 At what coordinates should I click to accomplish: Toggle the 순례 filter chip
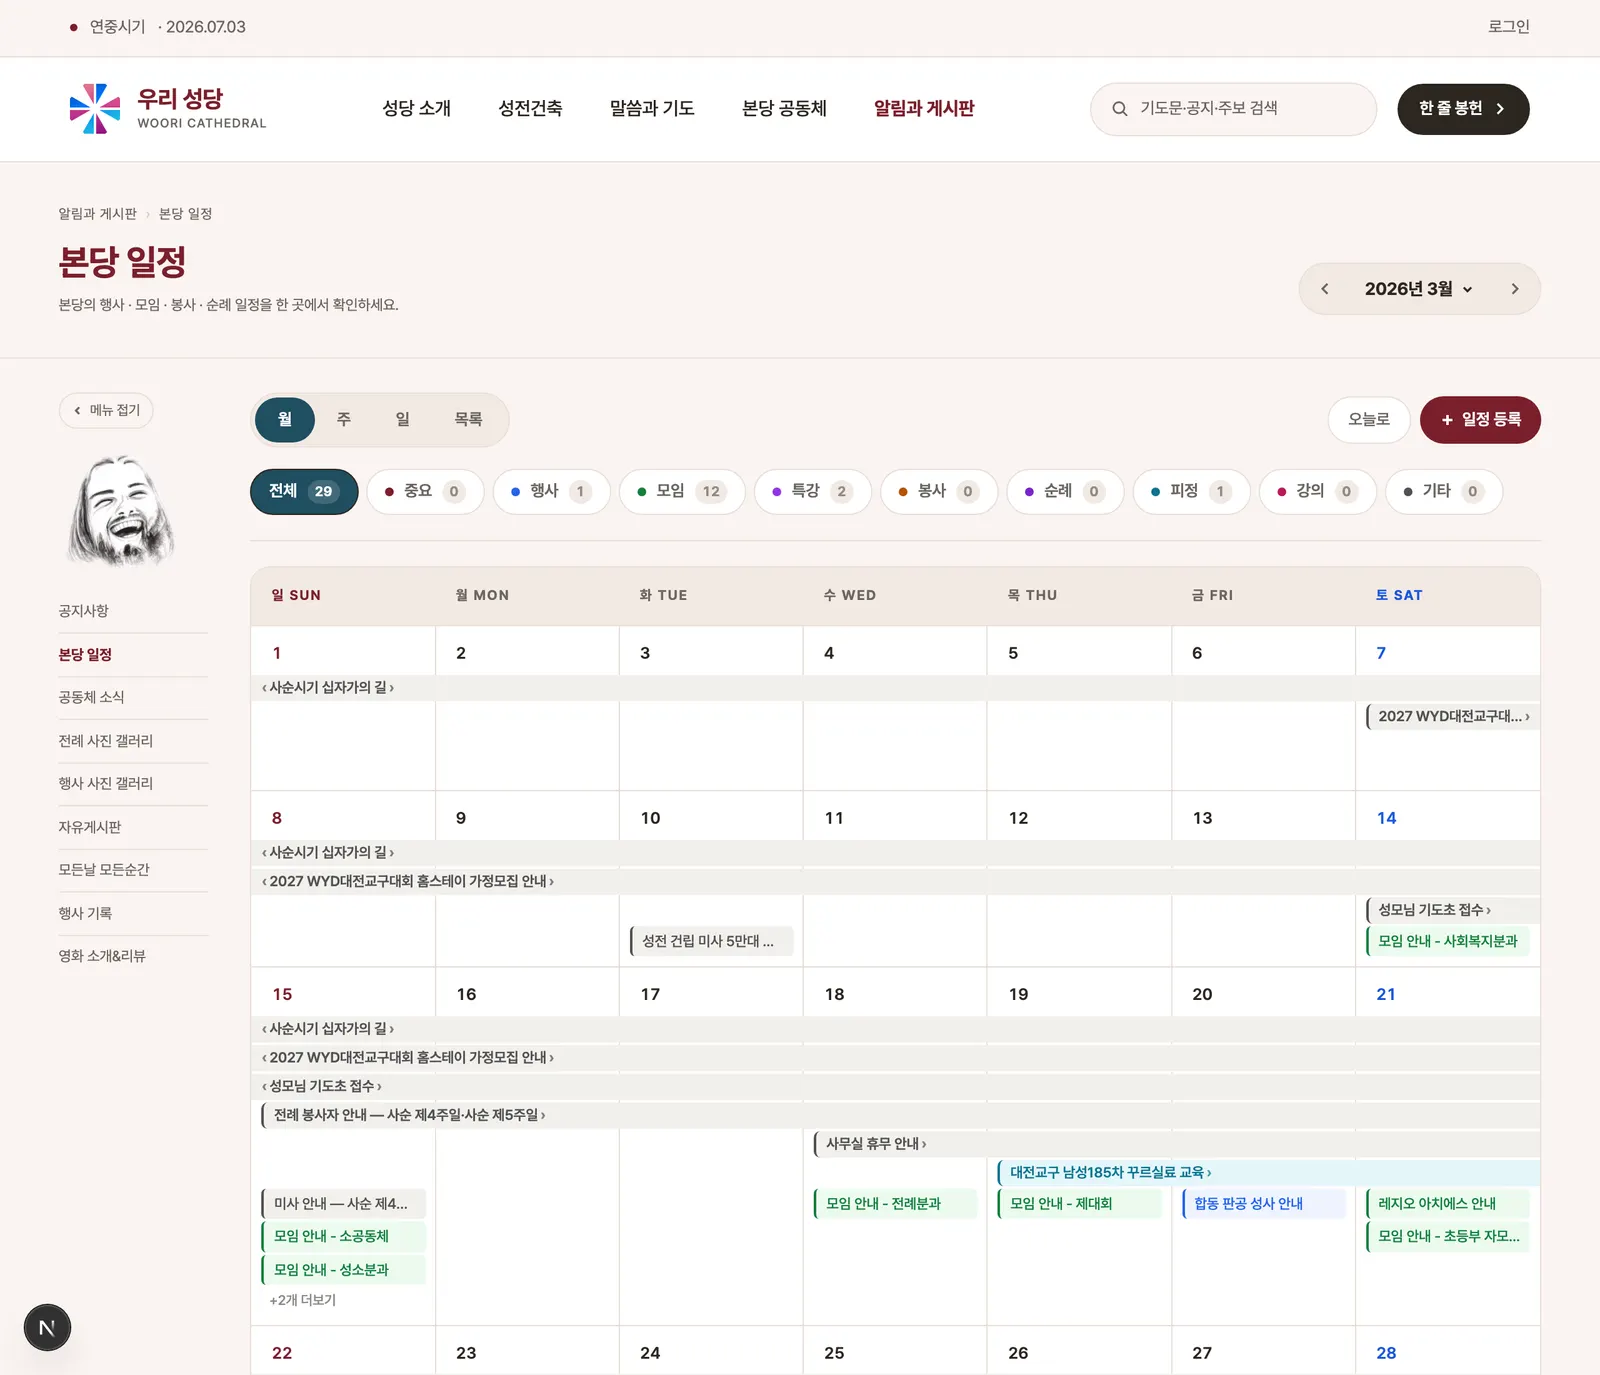click(1065, 491)
